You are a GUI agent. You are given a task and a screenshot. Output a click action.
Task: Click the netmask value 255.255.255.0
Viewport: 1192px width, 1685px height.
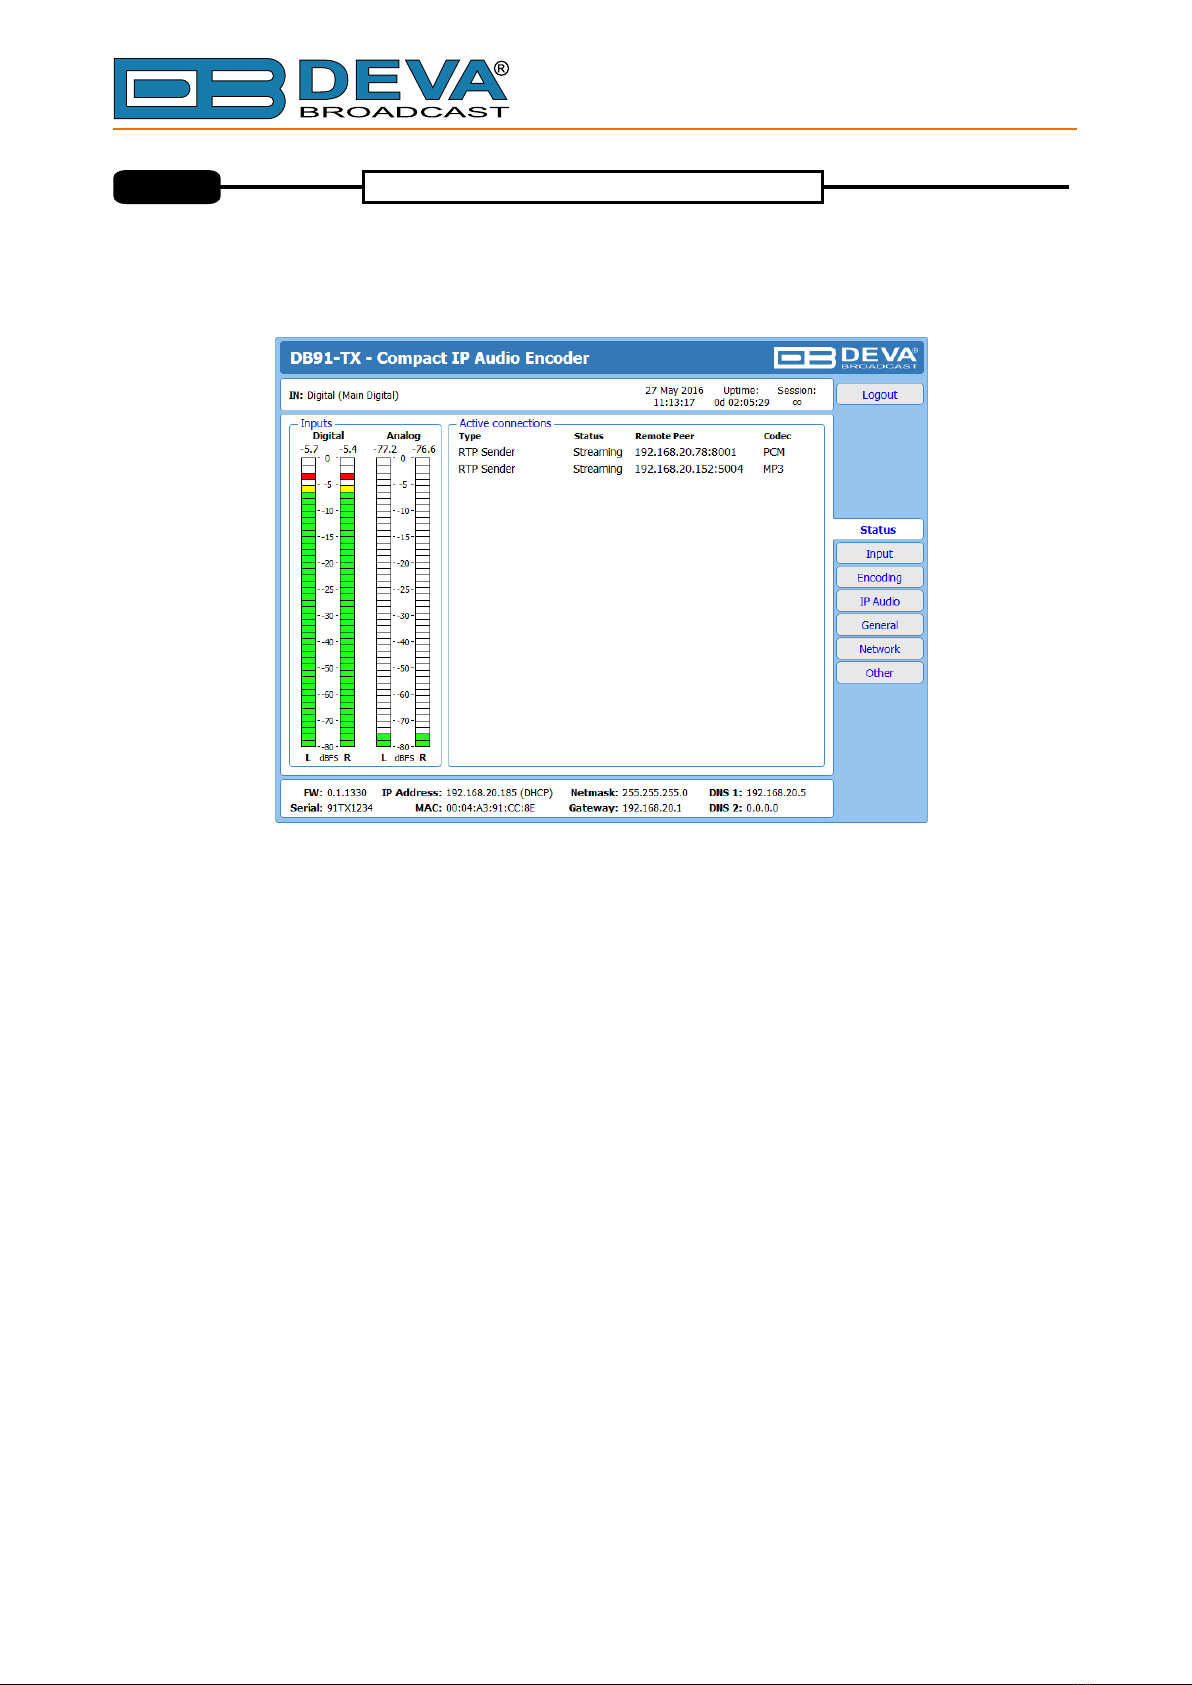click(655, 792)
